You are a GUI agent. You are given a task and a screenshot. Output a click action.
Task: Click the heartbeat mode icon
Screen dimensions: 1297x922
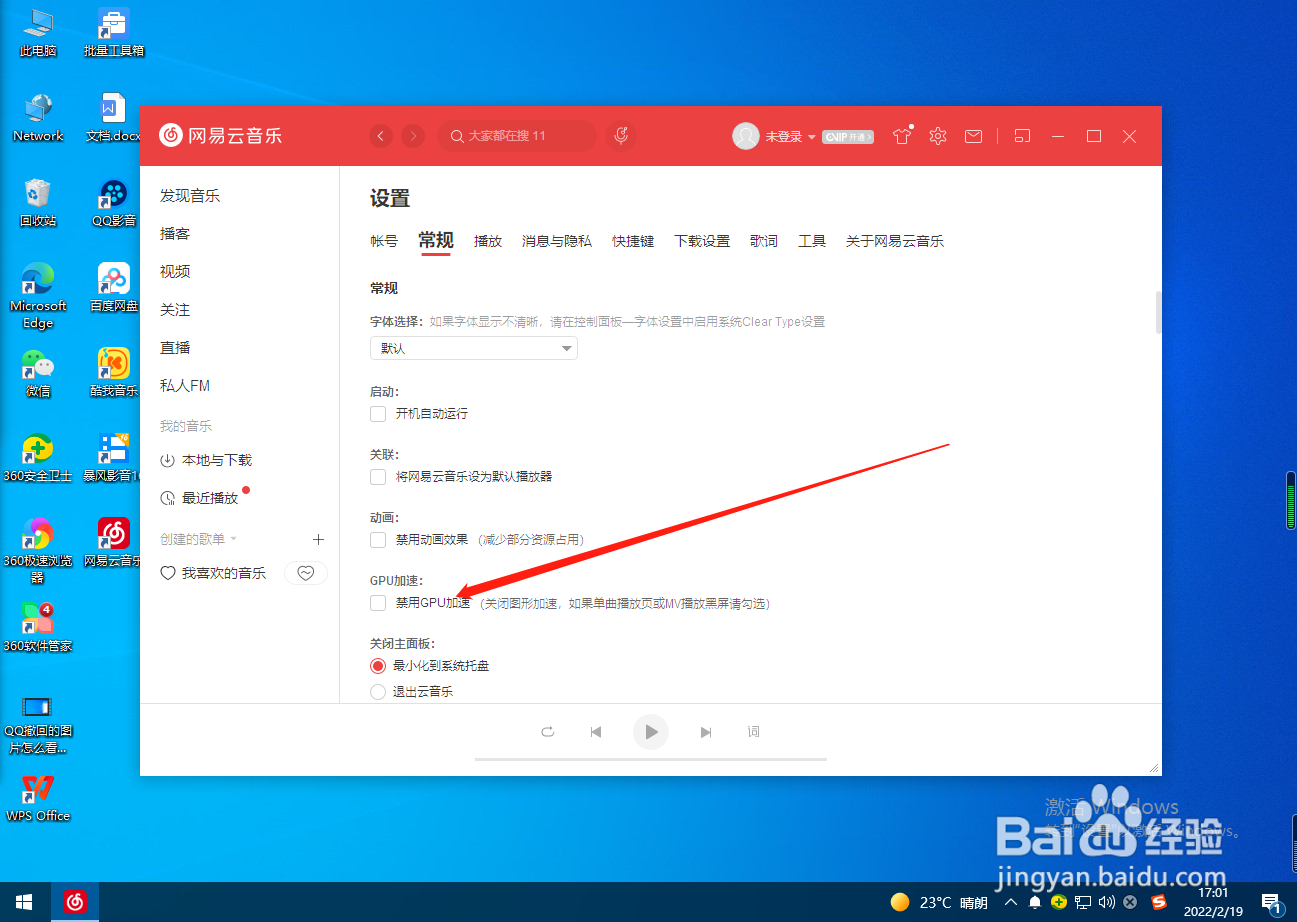(x=306, y=573)
